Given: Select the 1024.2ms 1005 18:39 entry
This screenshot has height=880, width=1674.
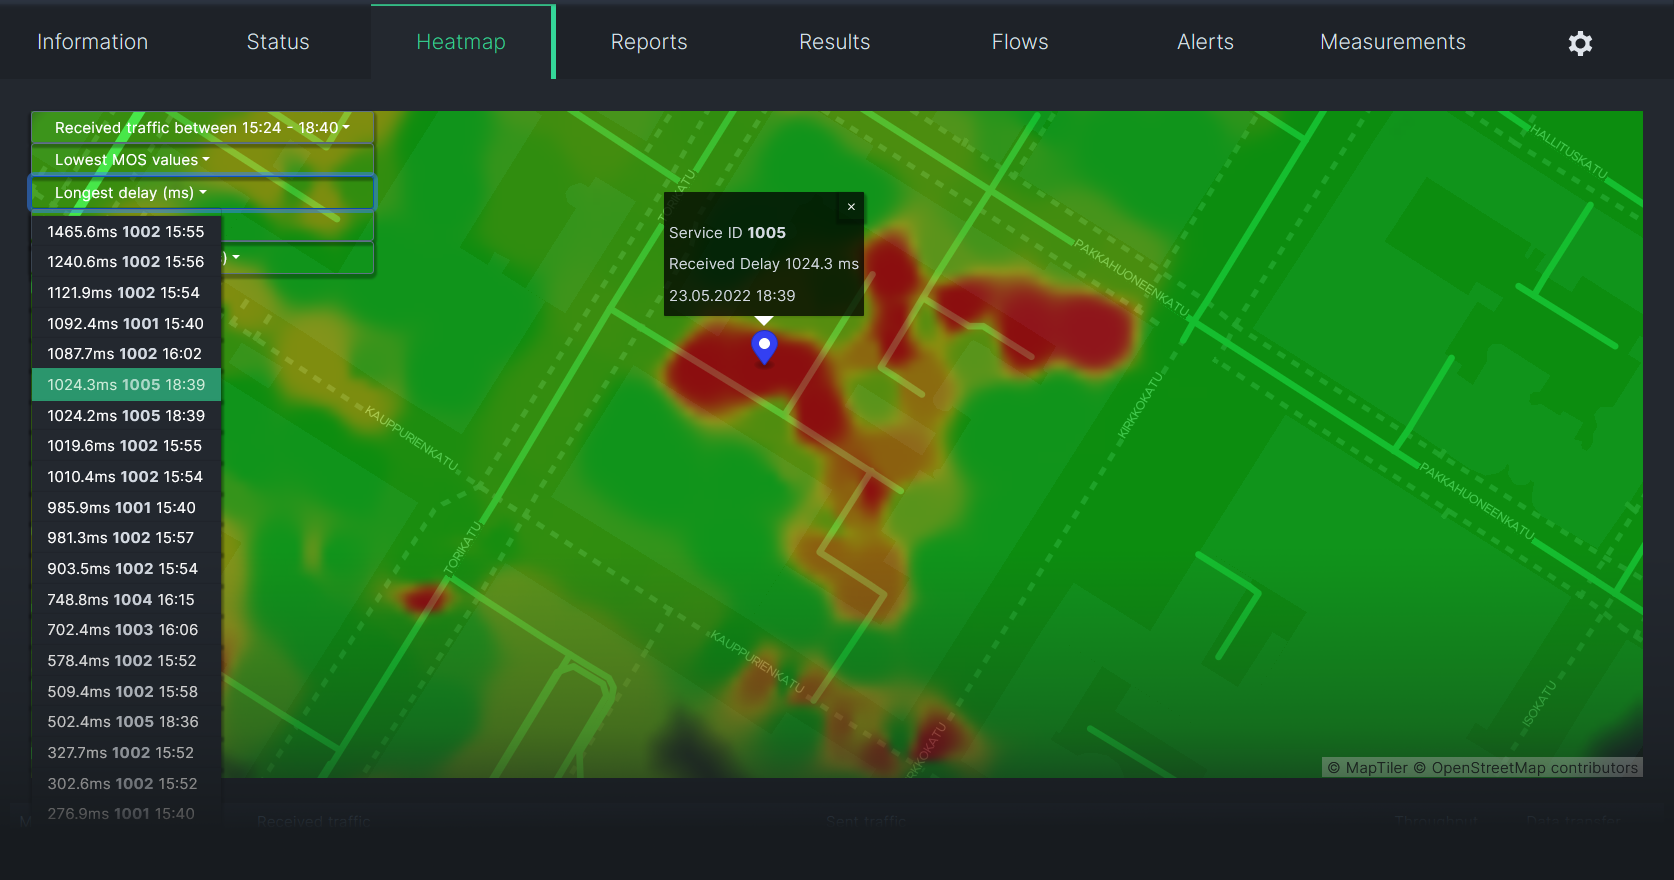Looking at the screenshot, I should pyautogui.click(x=126, y=416).
